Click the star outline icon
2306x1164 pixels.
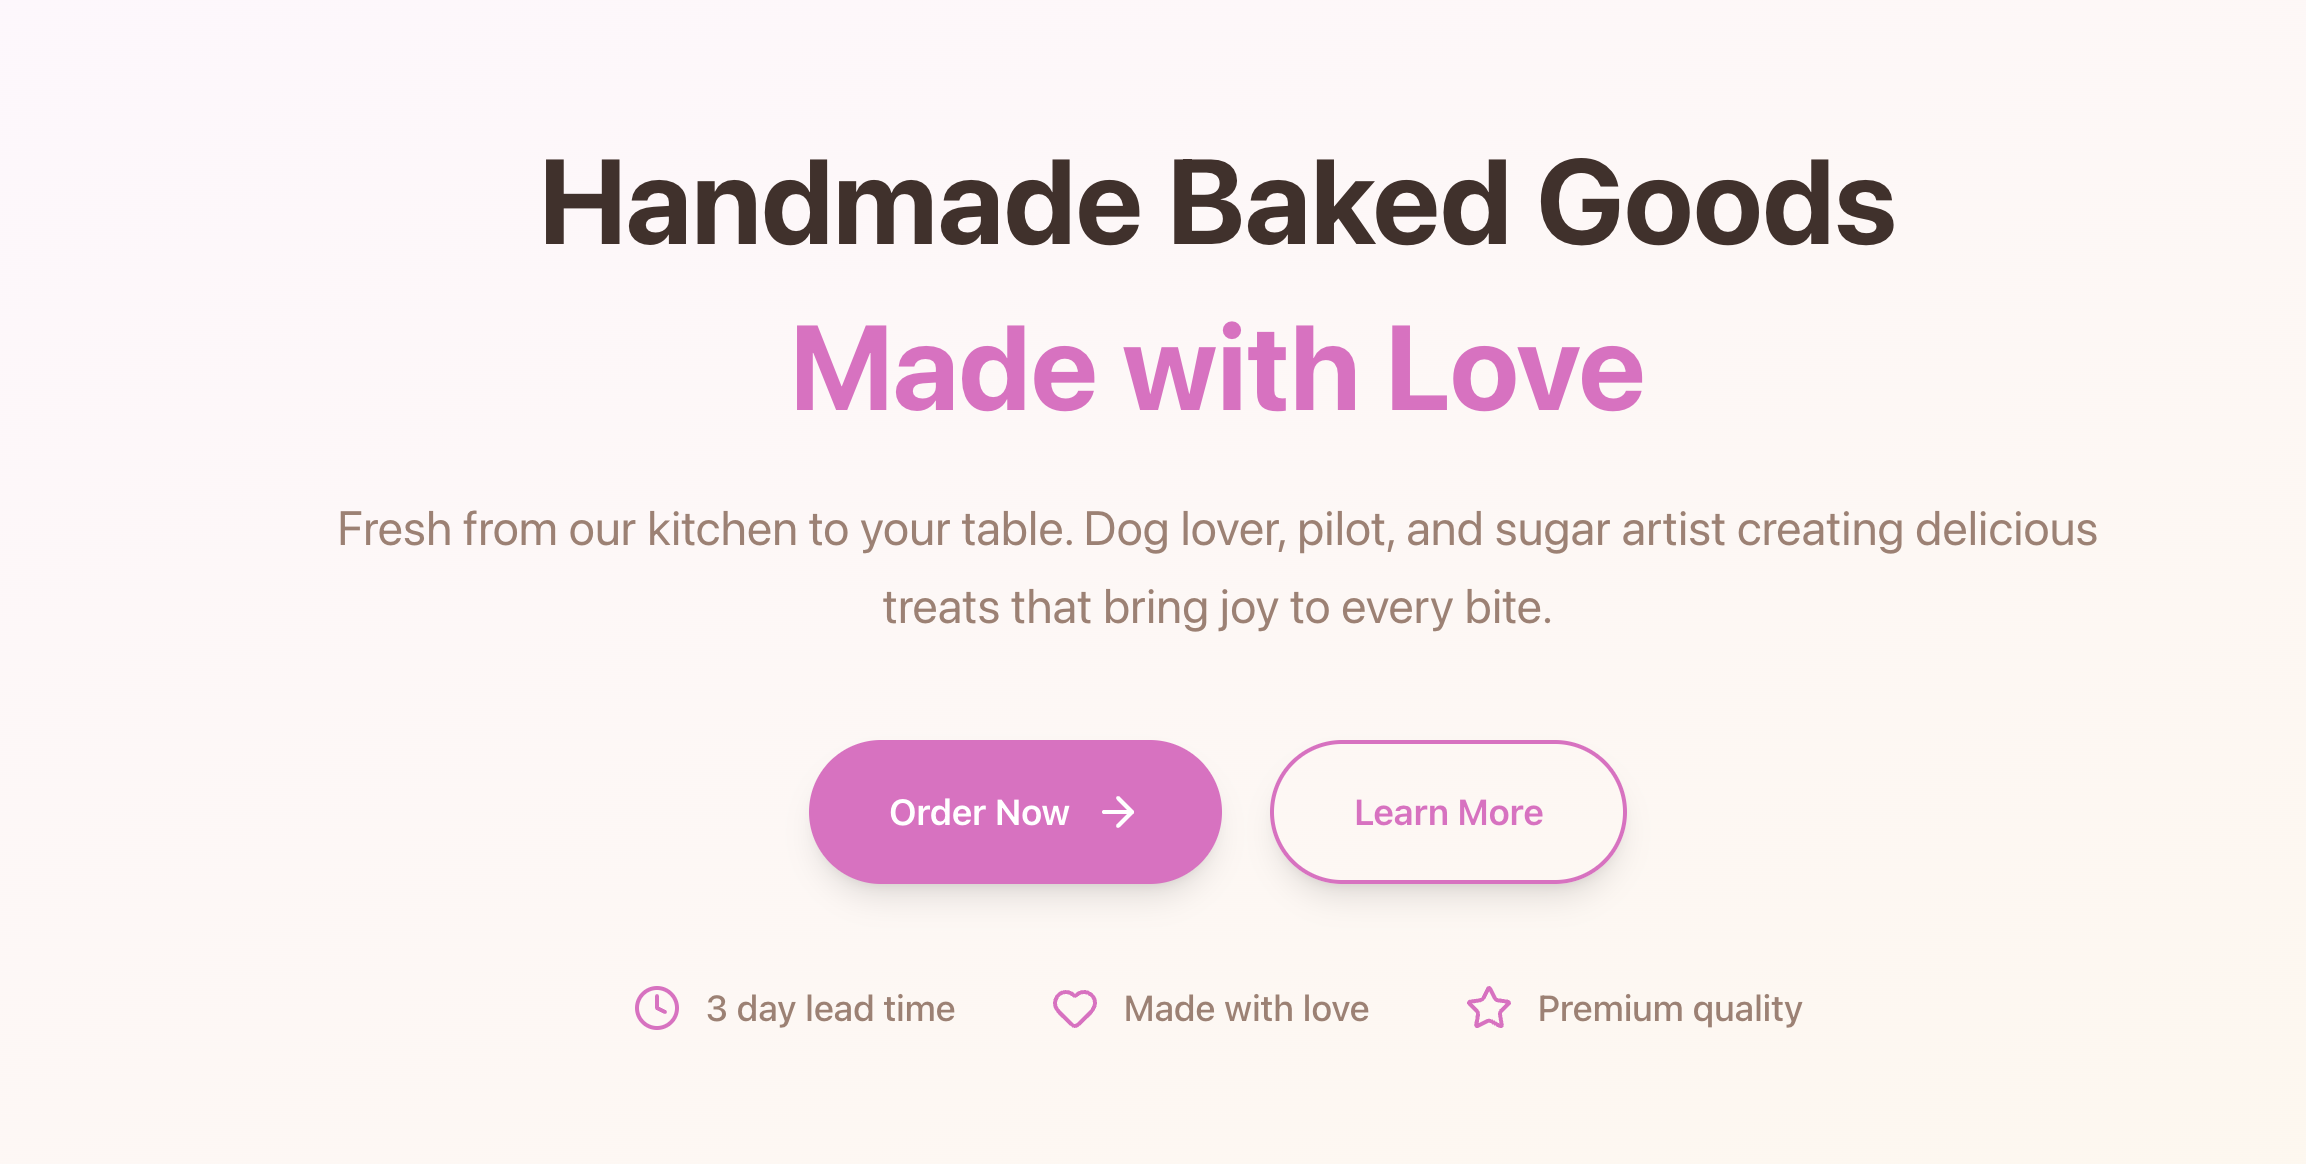click(x=1489, y=1008)
